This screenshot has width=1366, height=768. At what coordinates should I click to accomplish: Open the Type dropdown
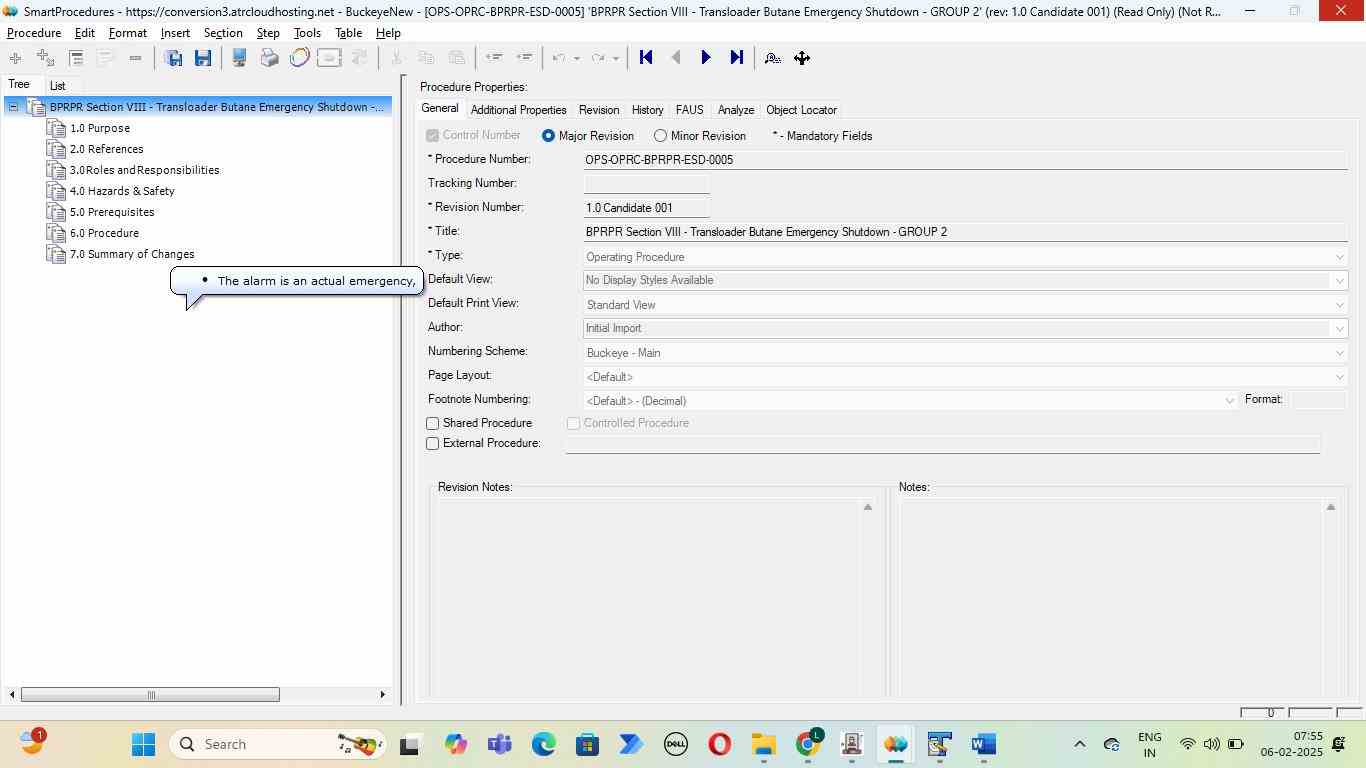(x=1340, y=257)
